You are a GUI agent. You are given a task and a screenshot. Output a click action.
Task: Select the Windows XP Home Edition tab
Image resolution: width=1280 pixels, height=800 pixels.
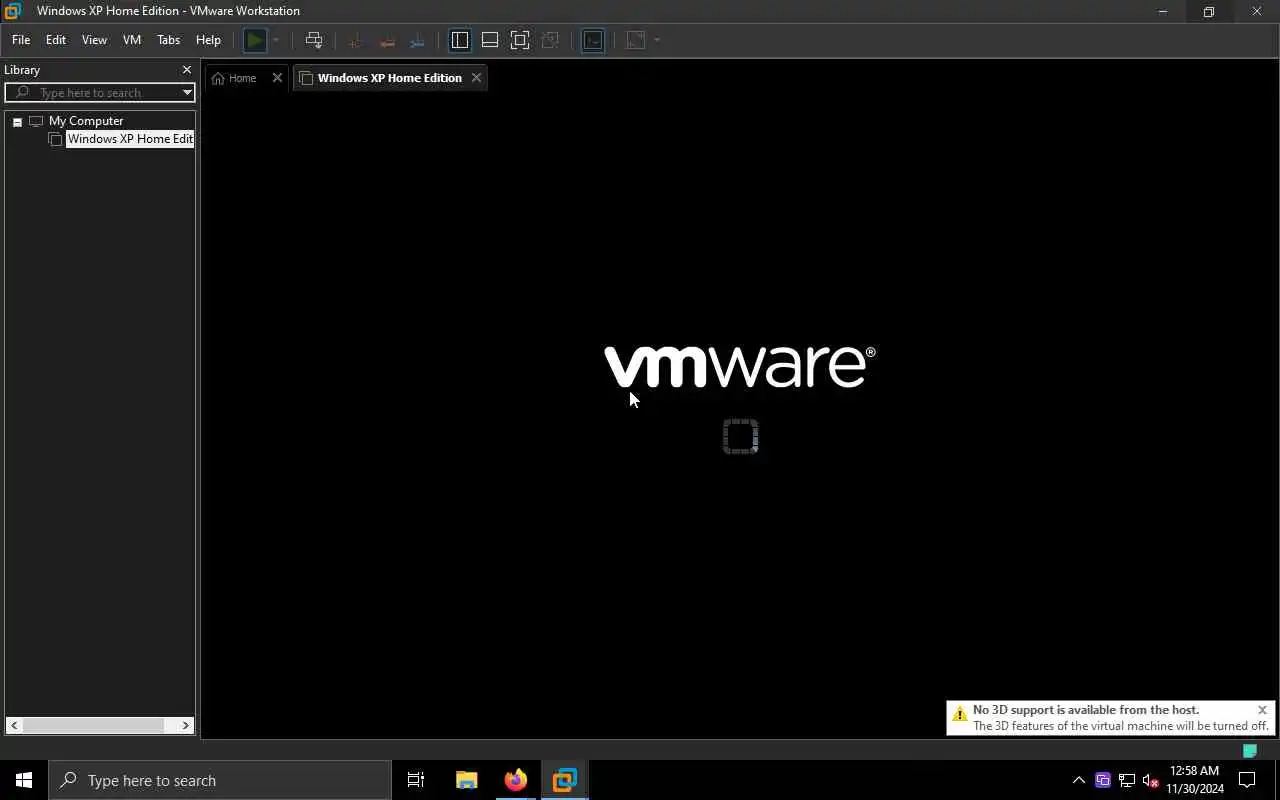(390, 78)
